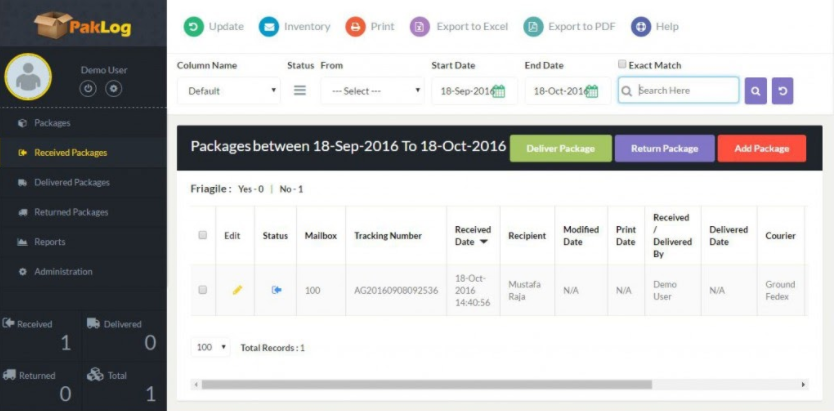Check the row checkbox for AG20160908092536

point(203,290)
